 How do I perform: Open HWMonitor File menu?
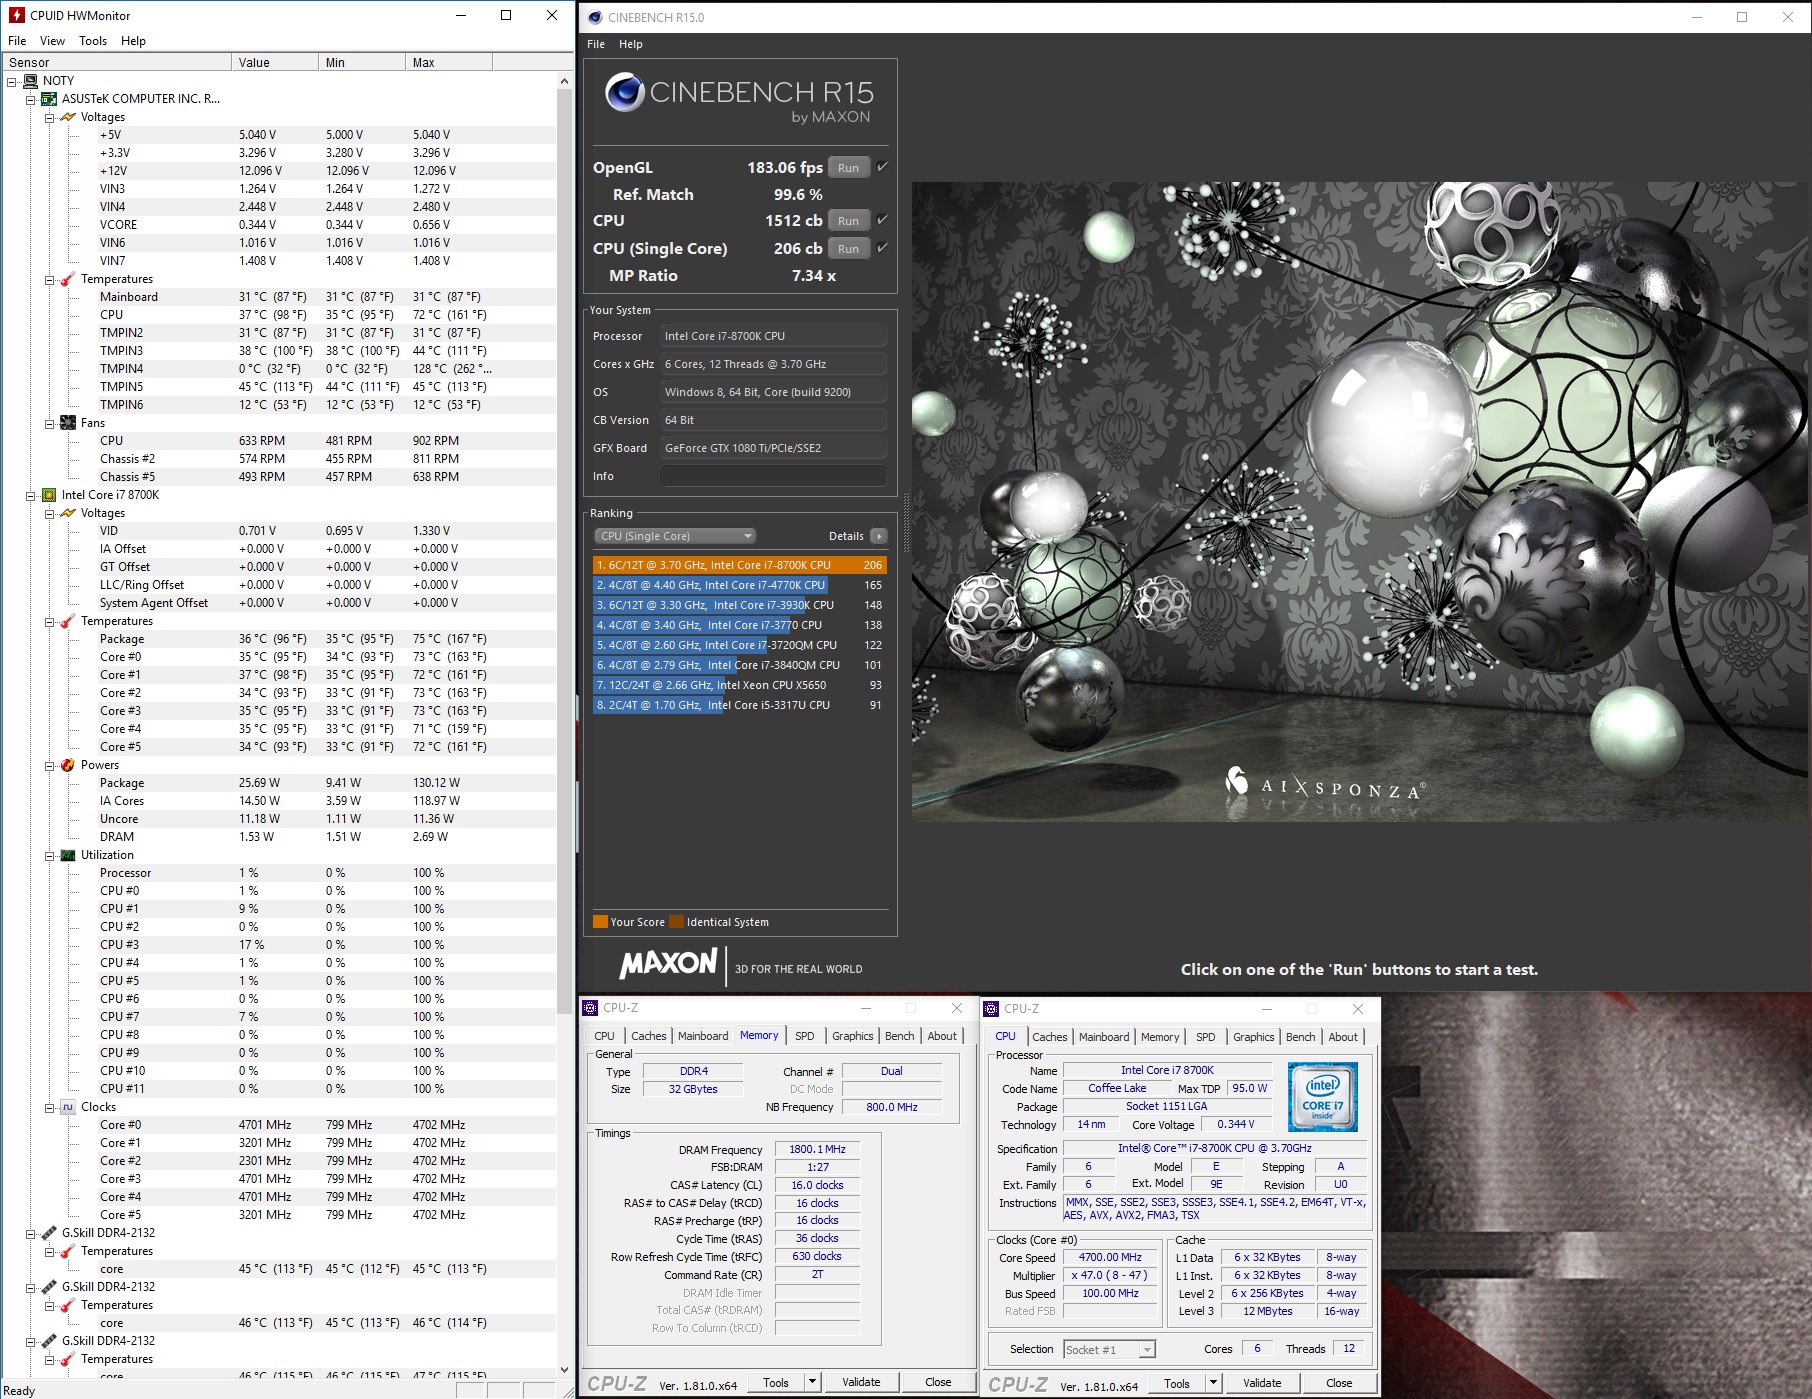click(x=17, y=41)
